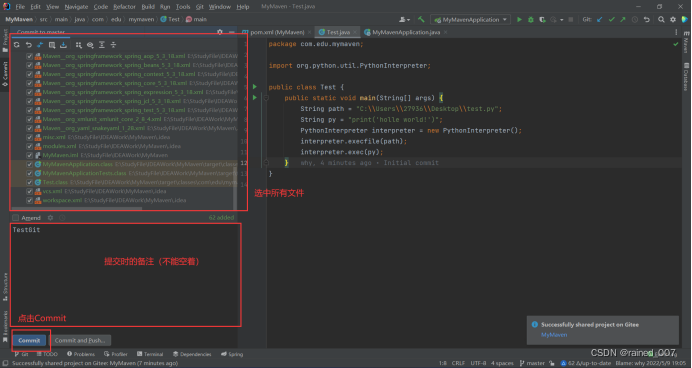Open the Git menu

(x=199, y=7)
